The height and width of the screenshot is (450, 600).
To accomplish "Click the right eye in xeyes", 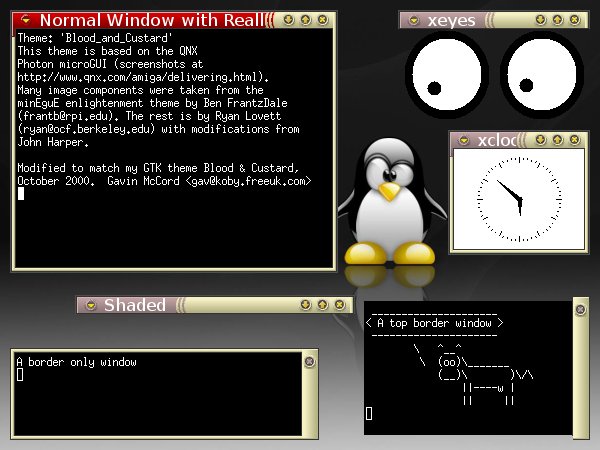I will pos(542,75).
